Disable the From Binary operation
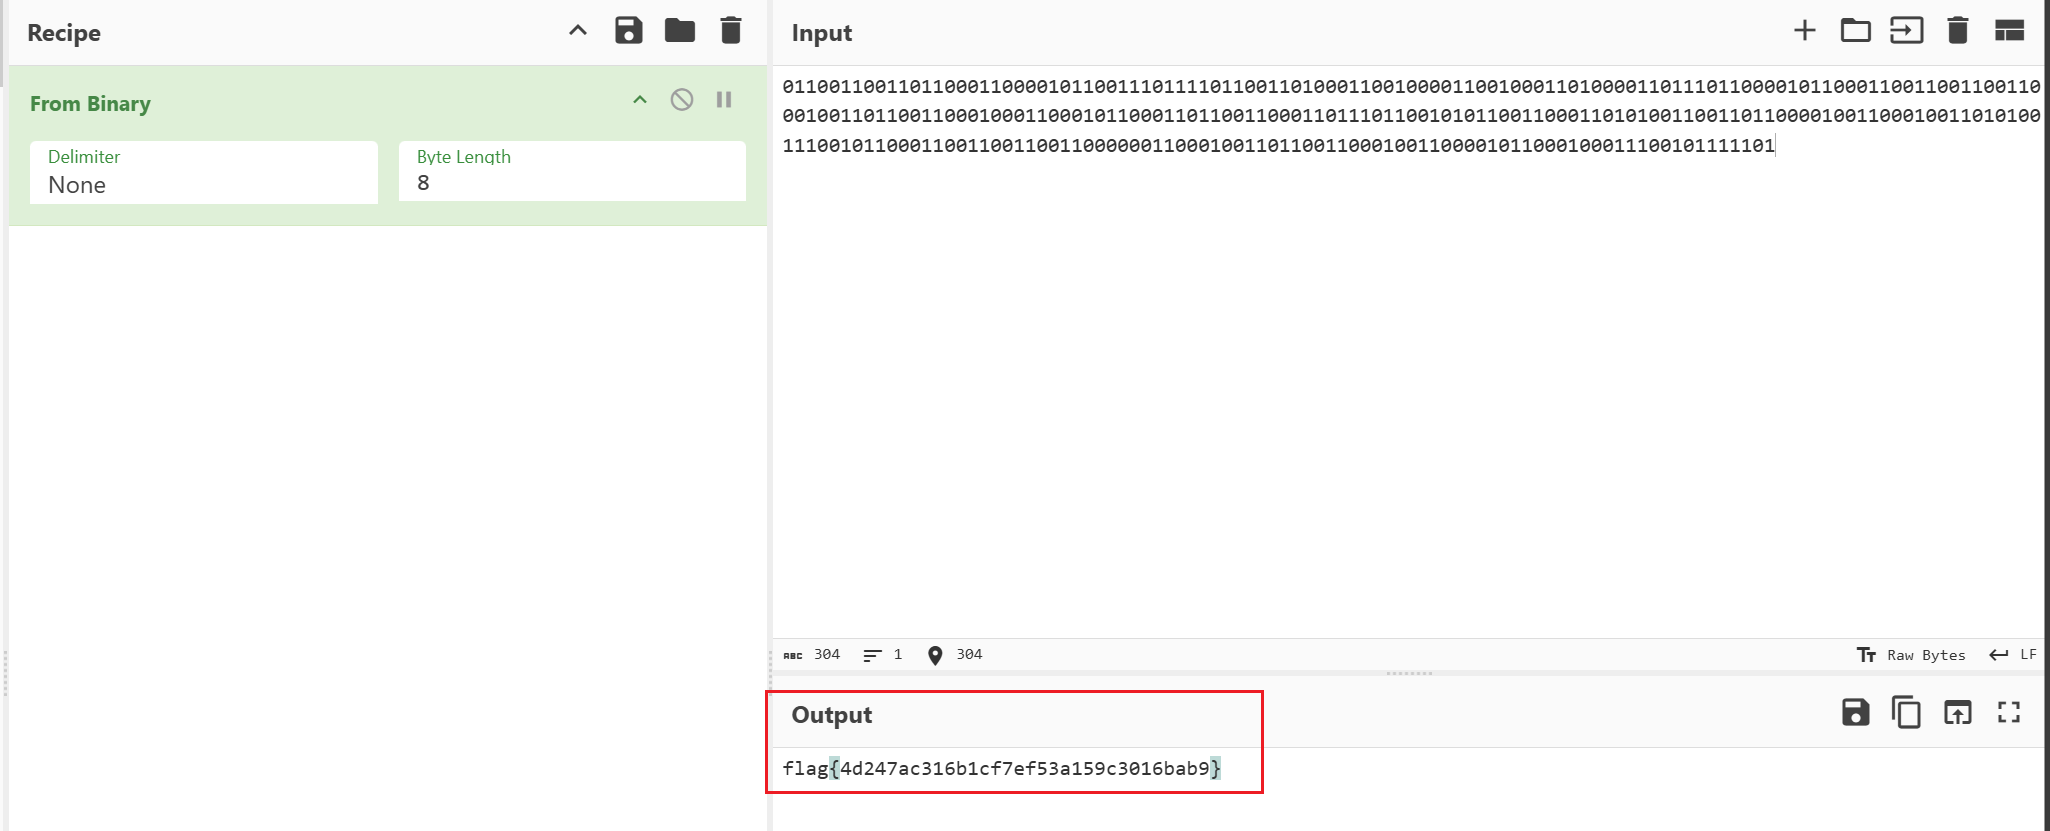This screenshot has height=831, width=2050. tap(682, 100)
